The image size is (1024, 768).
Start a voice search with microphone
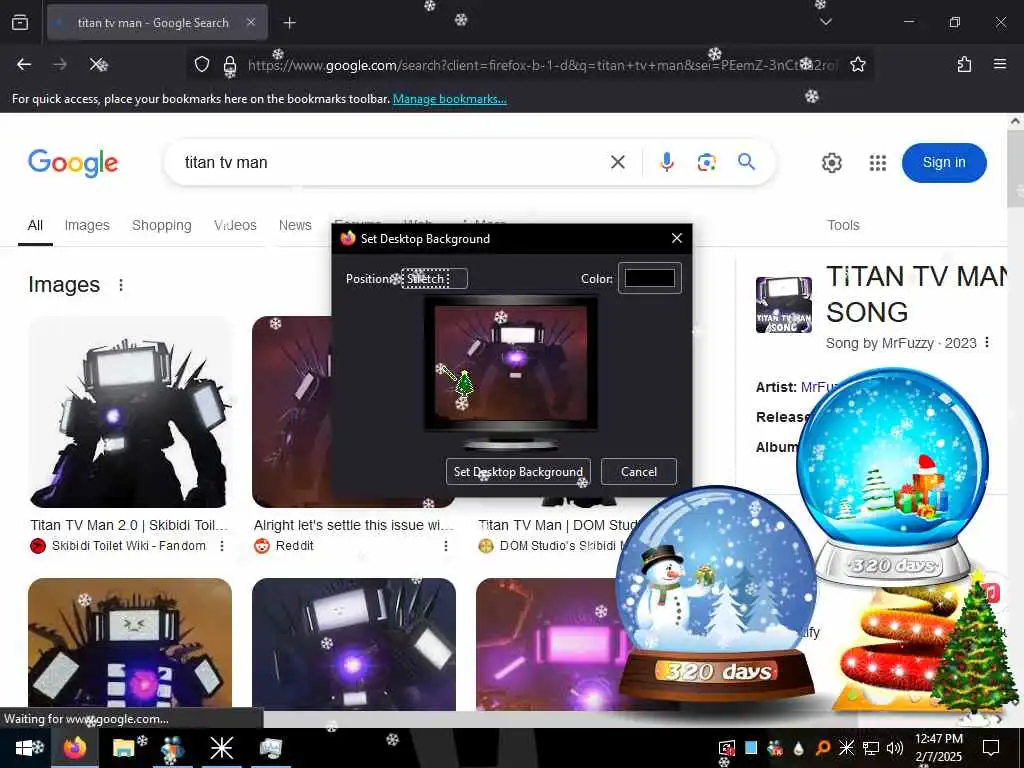click(666, 162)
